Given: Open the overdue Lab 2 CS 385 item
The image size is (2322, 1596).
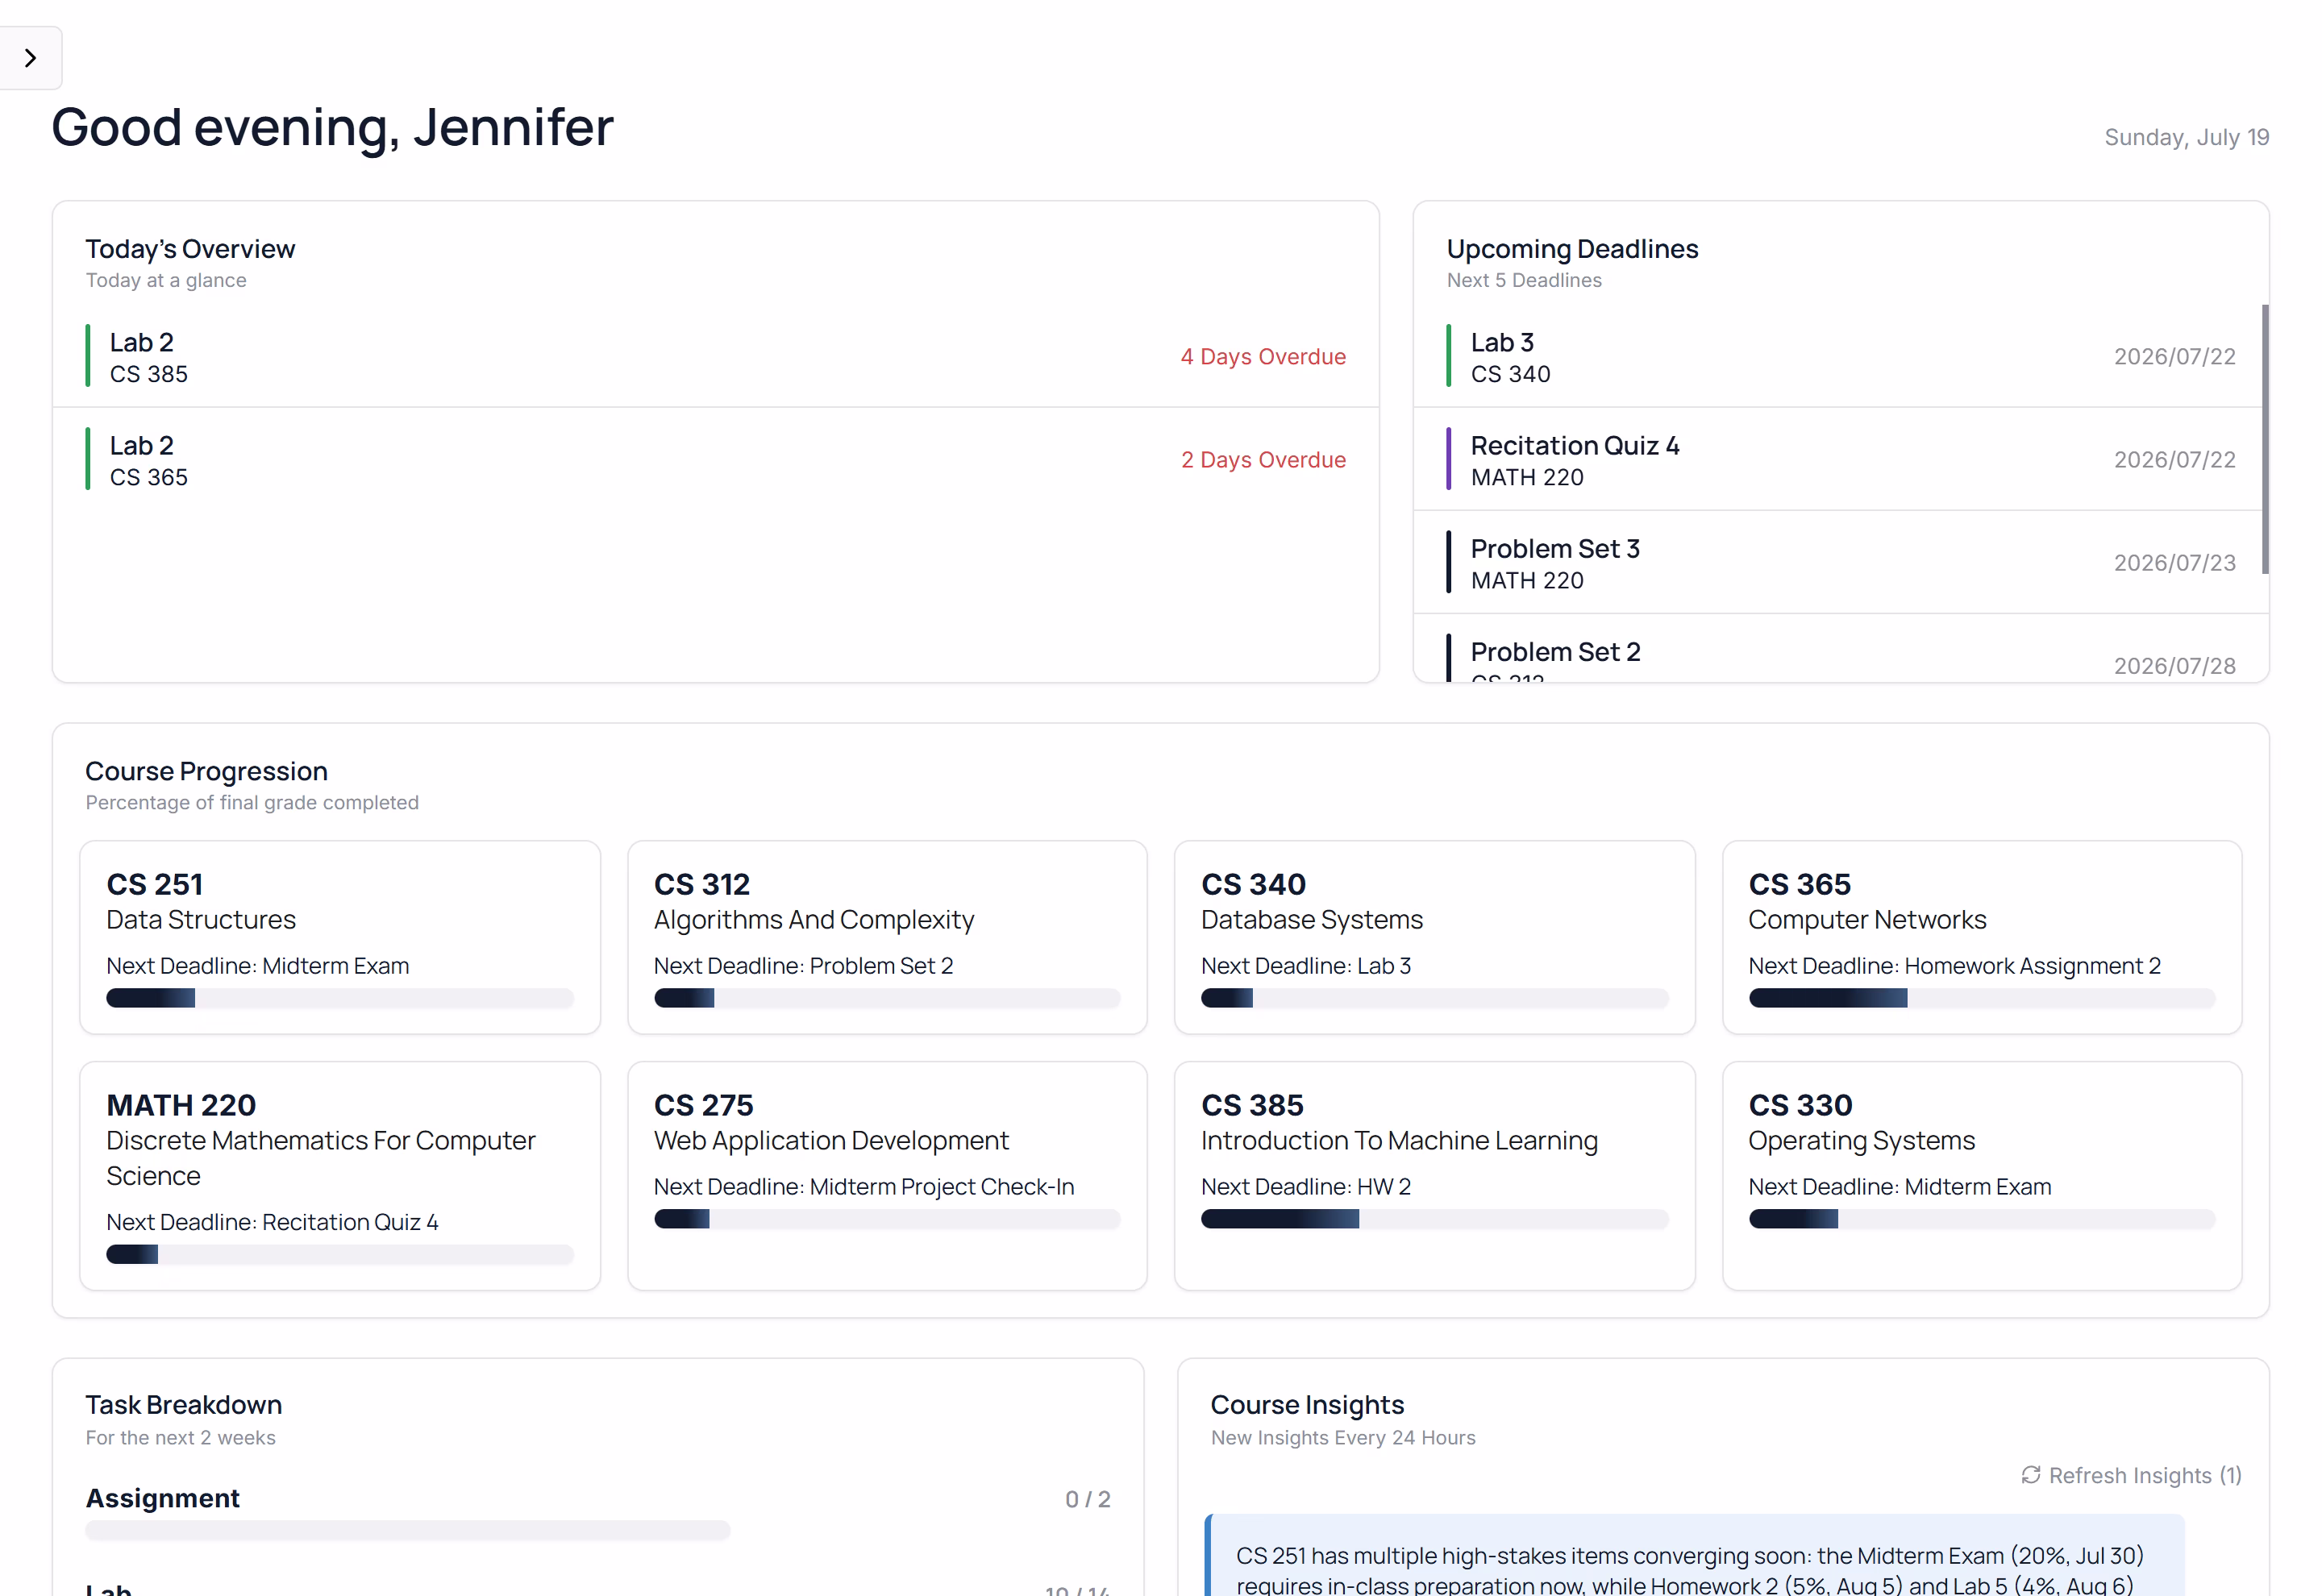Looking at the screenshot, I should (716, 356).
